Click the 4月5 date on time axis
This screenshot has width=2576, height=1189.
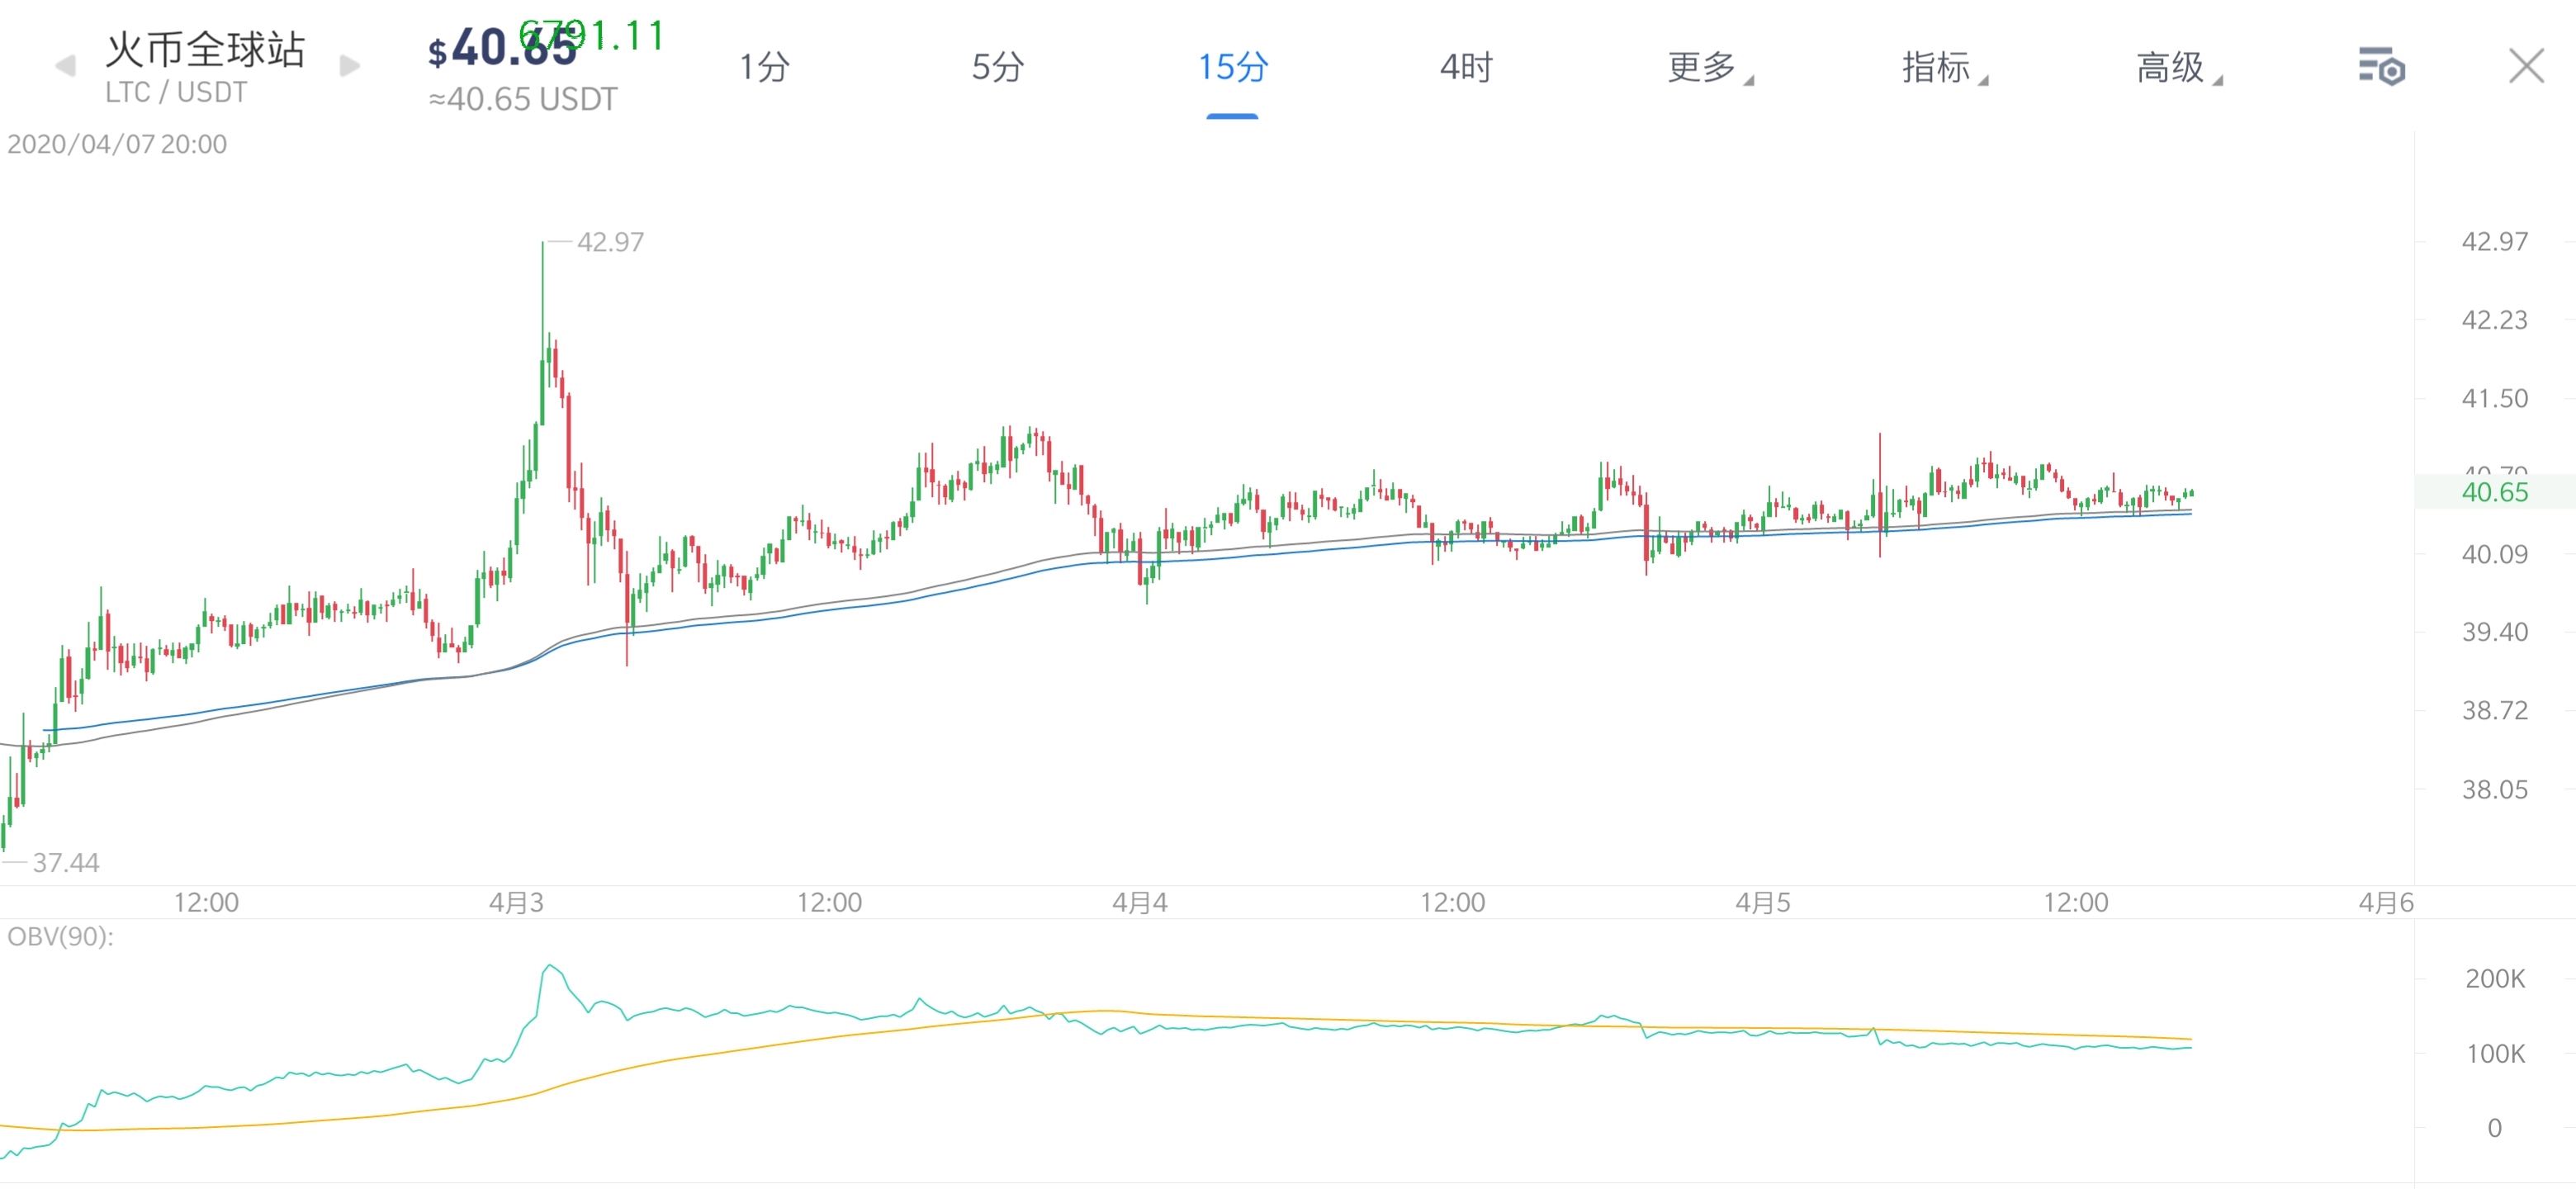1763,902
